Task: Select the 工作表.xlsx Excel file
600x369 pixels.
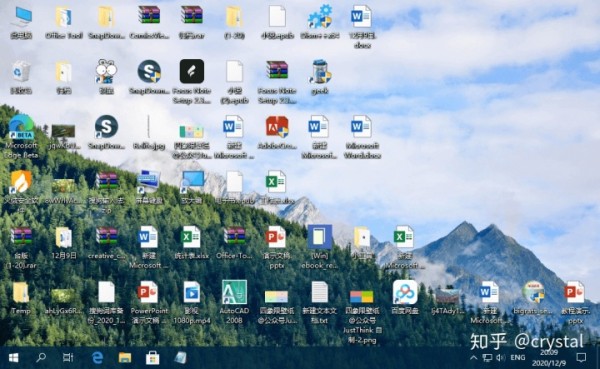Action: point(276,182)
